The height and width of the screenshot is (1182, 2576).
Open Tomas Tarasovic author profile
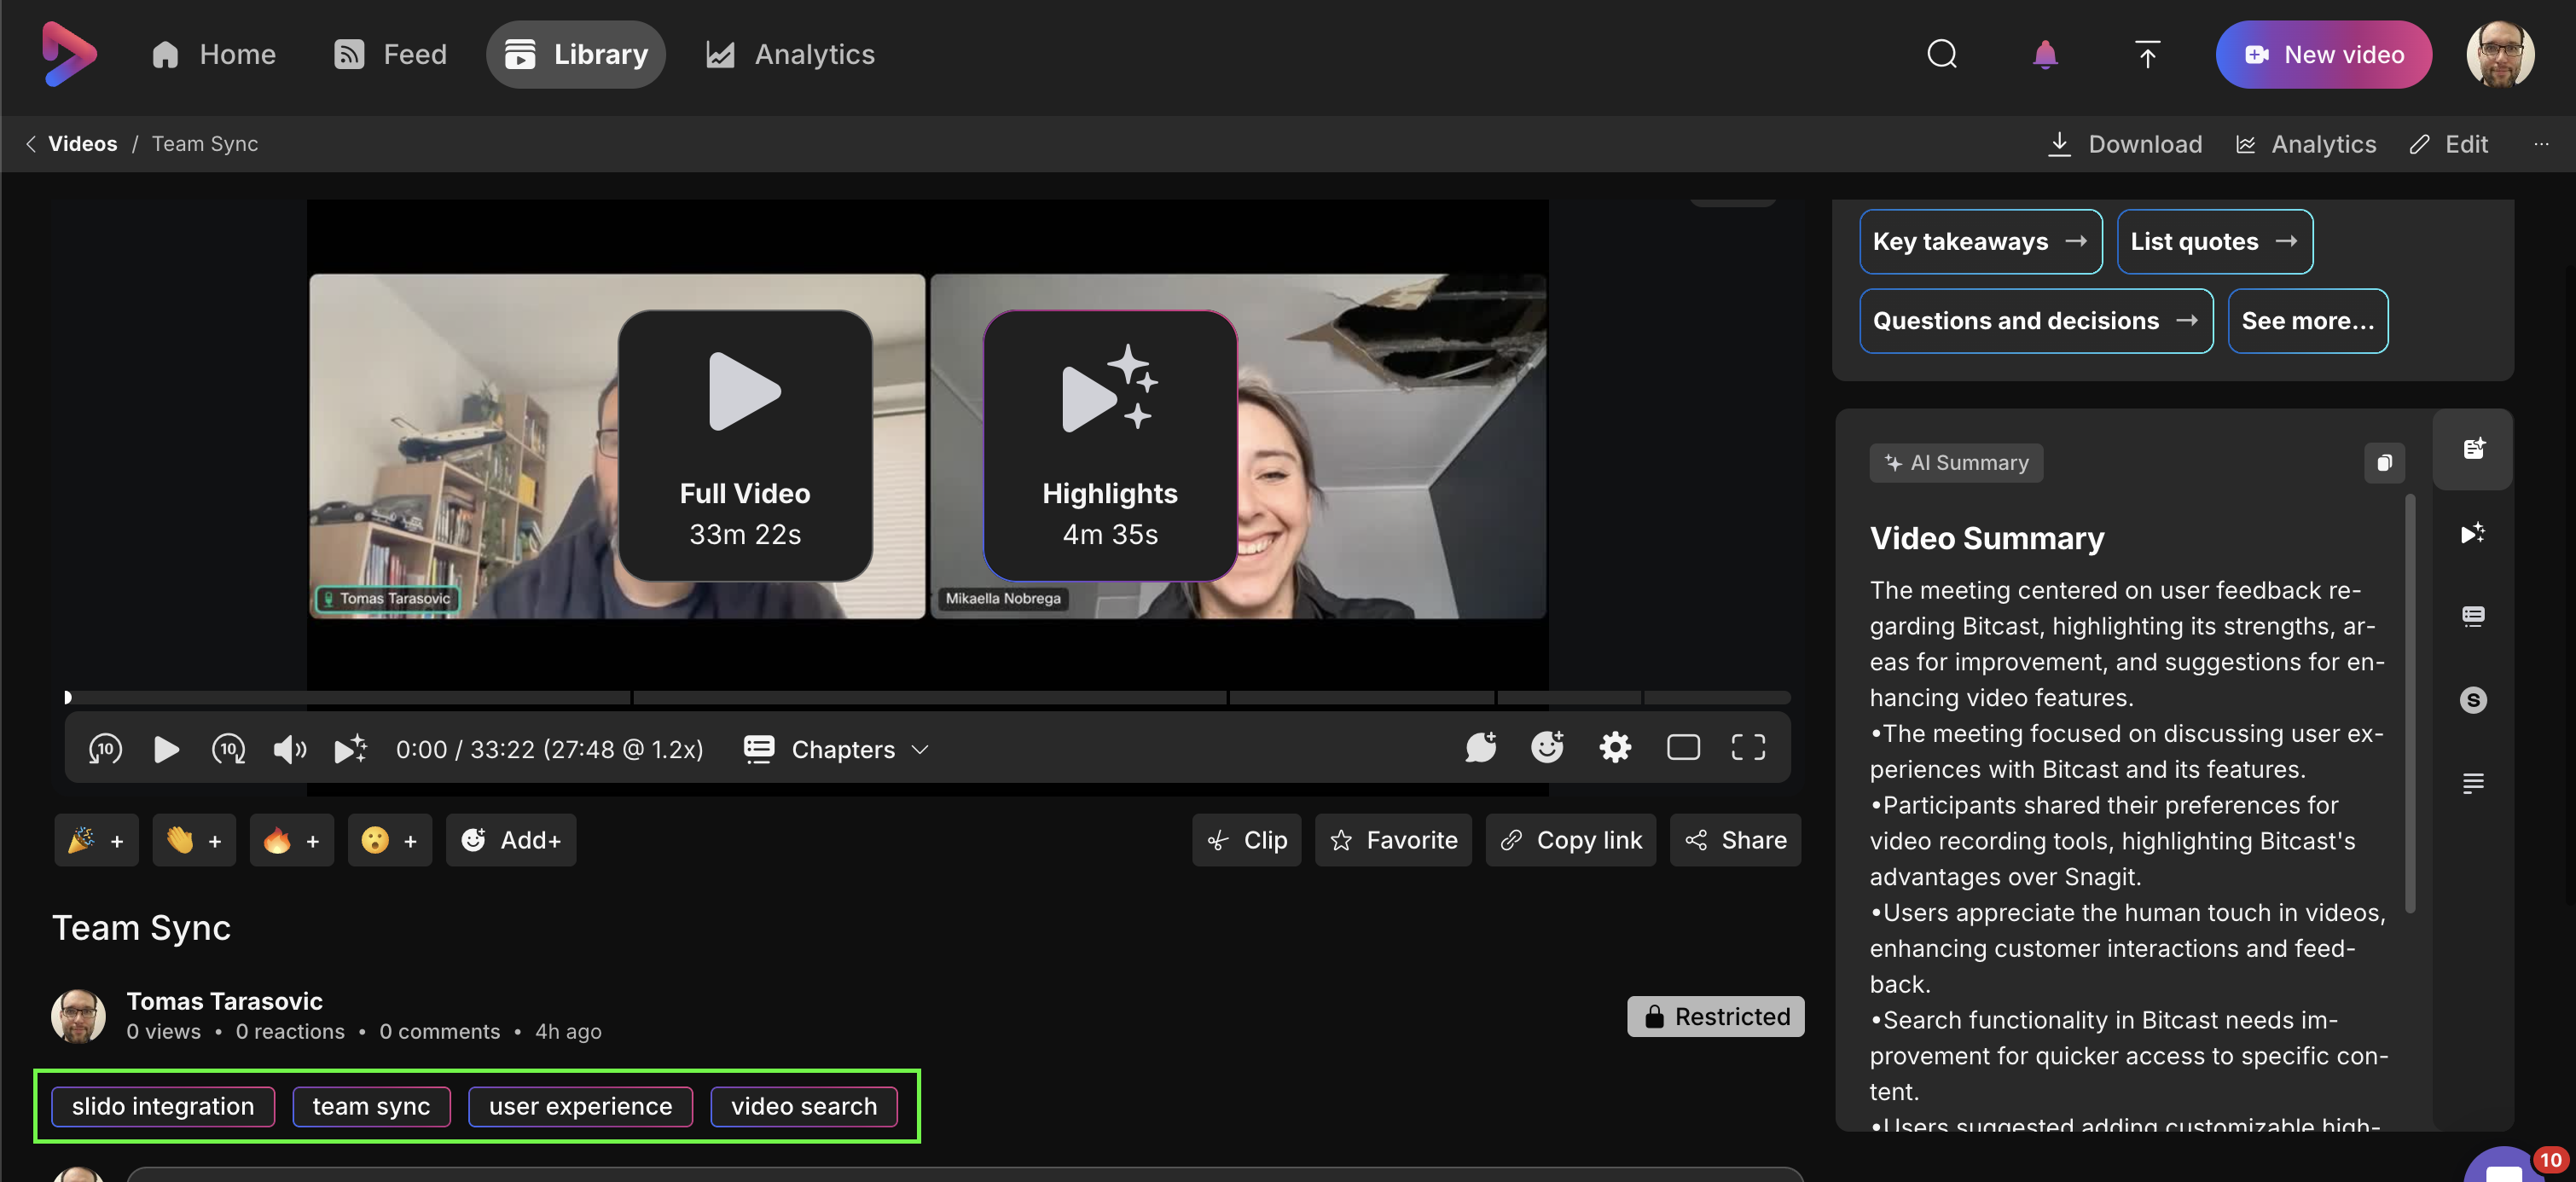click(x=224, y=1001)
